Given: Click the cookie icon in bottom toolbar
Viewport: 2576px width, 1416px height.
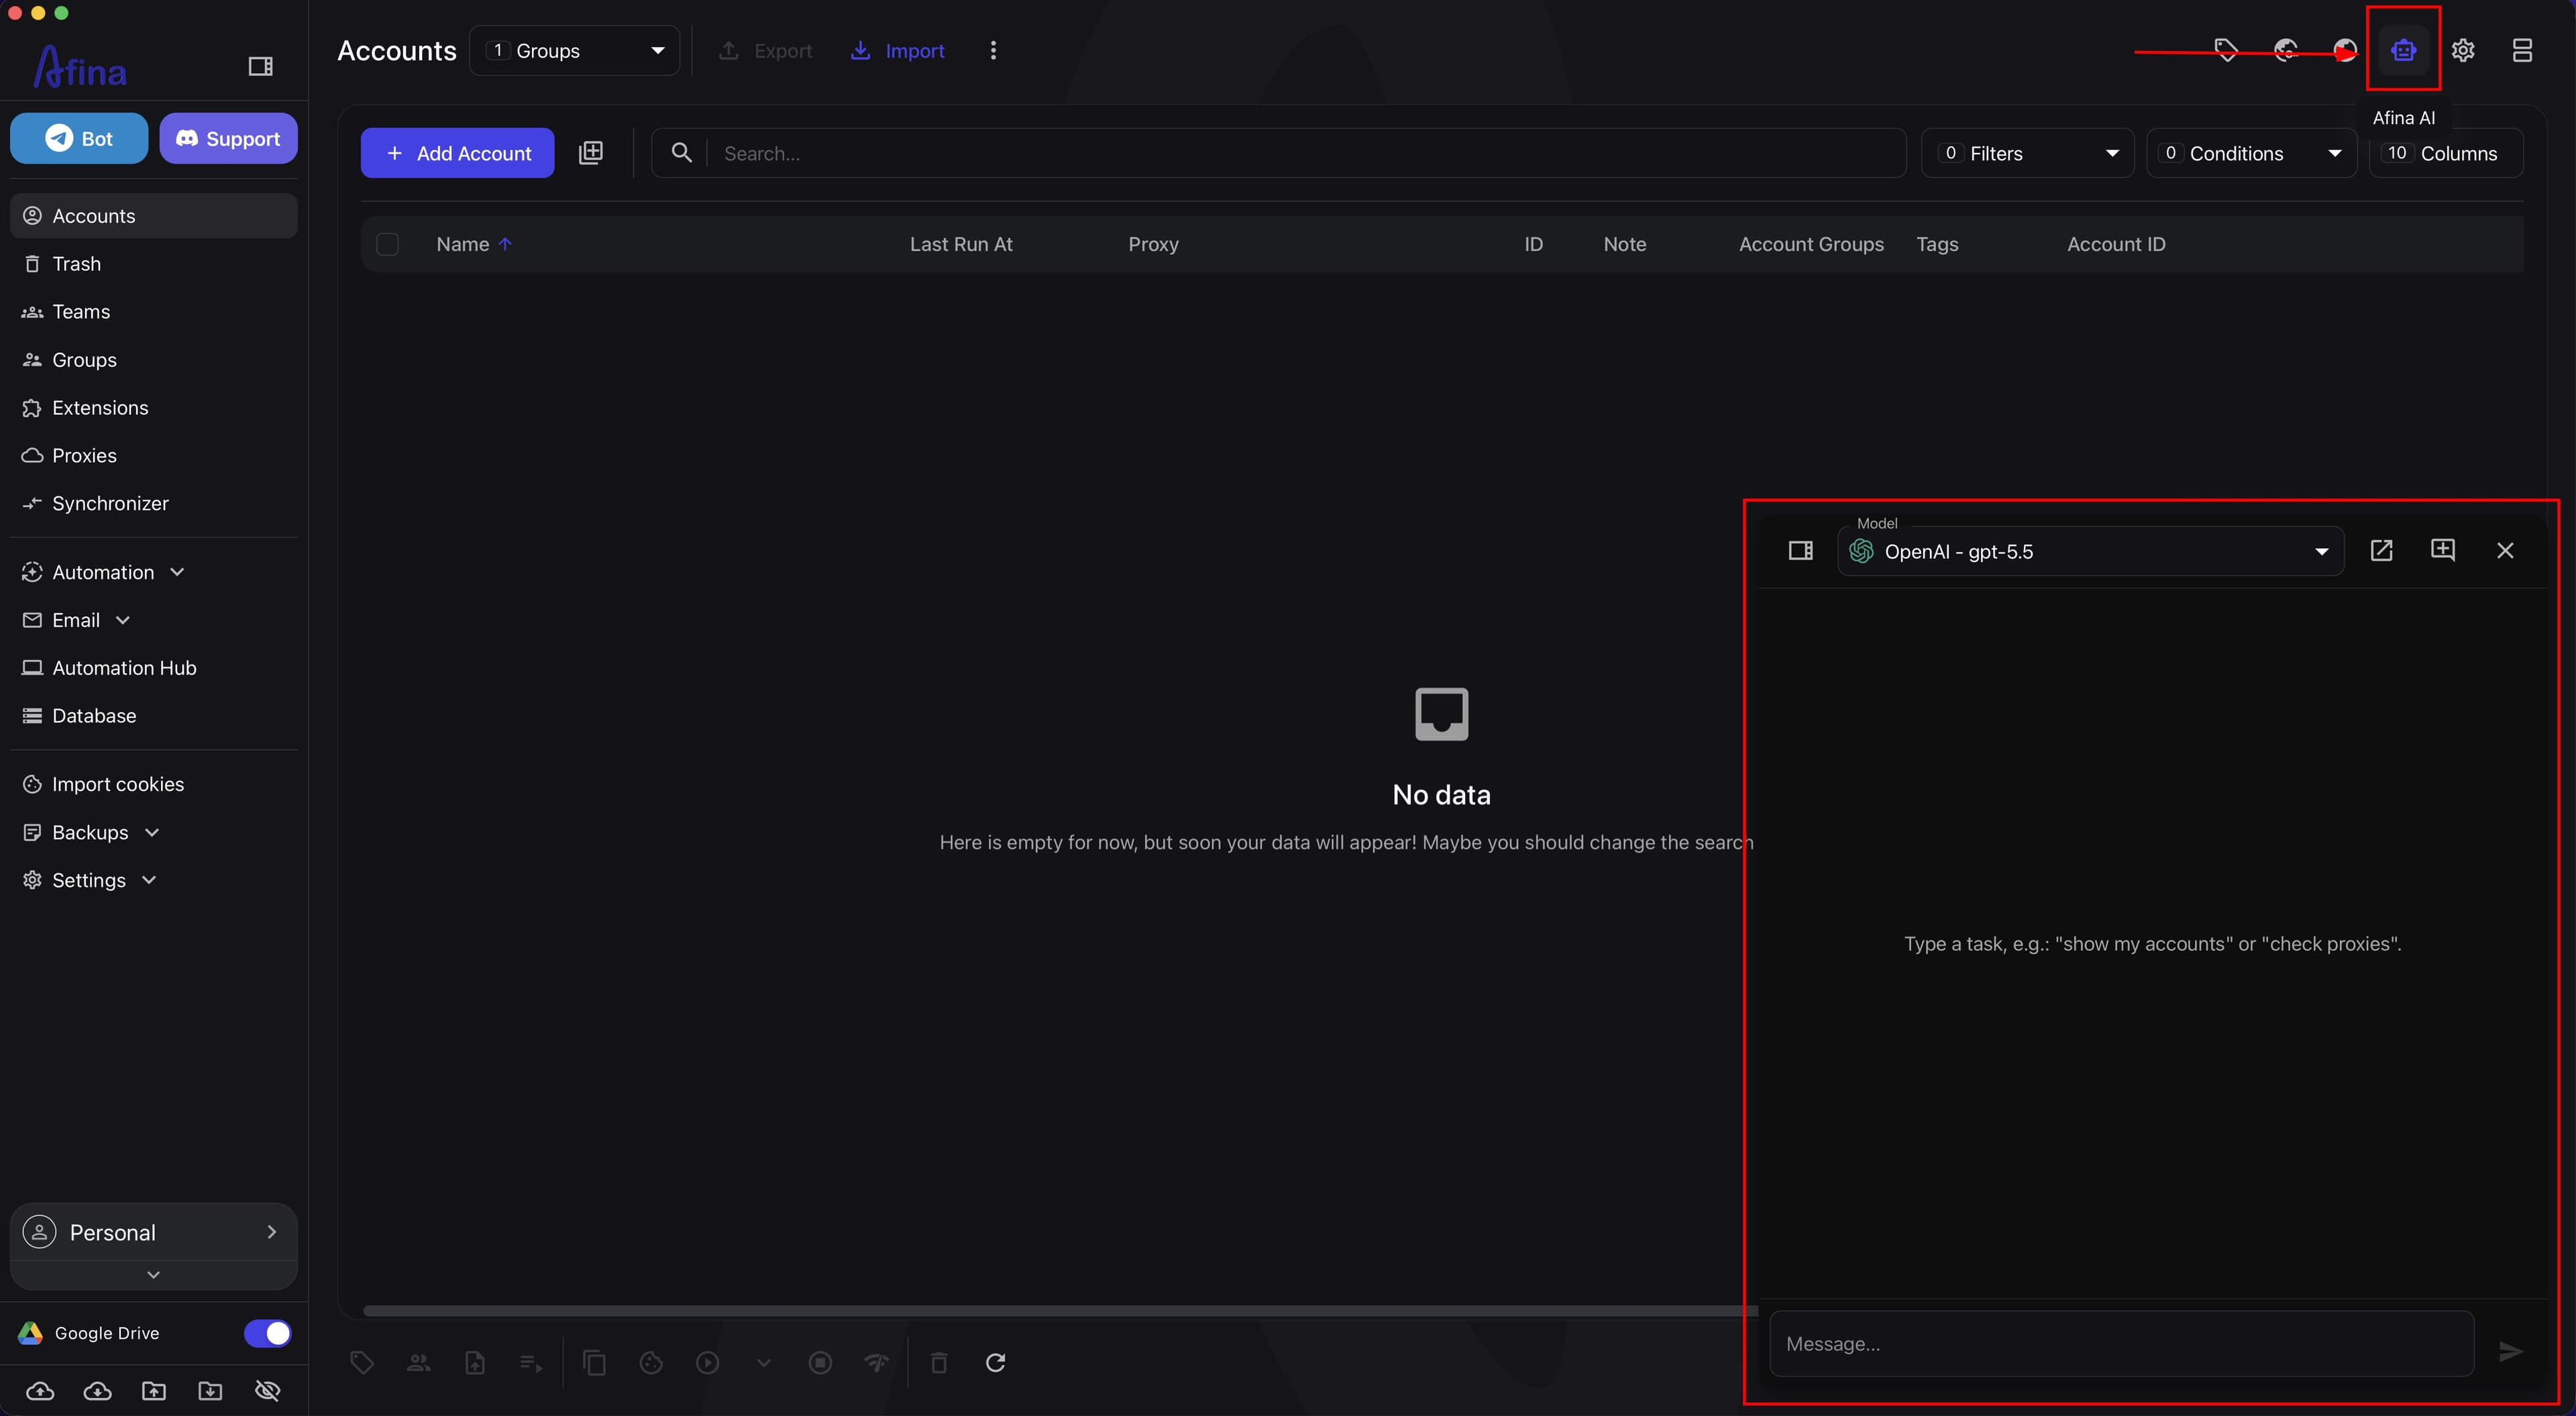Looking at the screenshot, I should [x=651, y=1362].
